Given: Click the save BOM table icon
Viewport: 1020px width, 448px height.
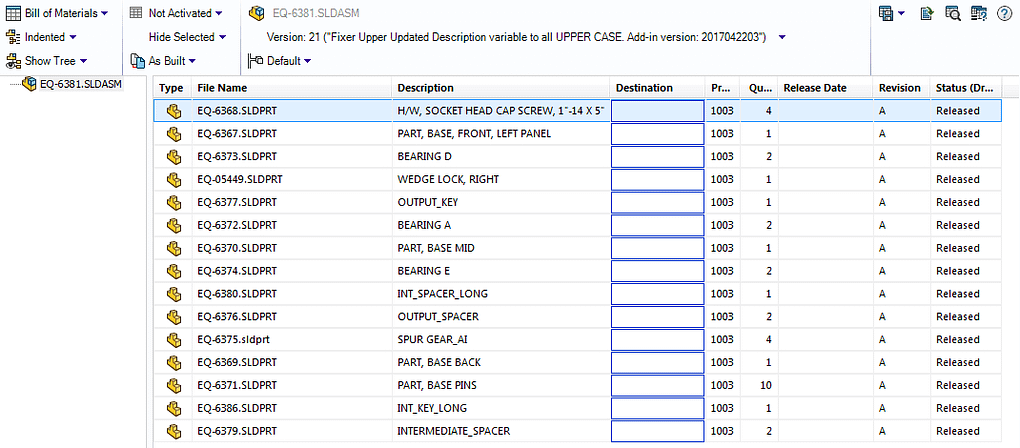Looking at the screenshot, I should tap(885, 13).
